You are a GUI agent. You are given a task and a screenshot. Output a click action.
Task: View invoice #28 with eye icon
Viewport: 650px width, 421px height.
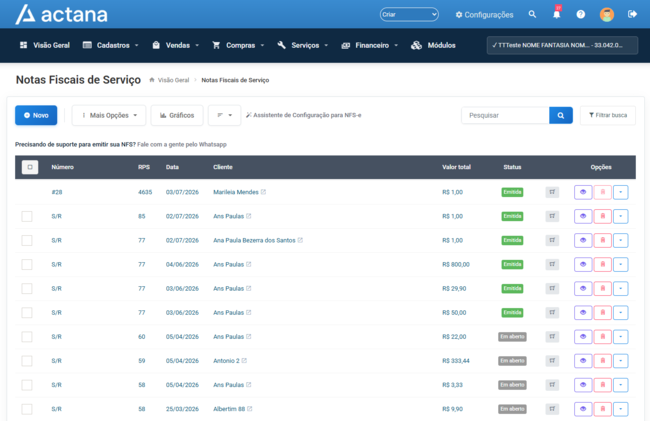tap(583, 192)
